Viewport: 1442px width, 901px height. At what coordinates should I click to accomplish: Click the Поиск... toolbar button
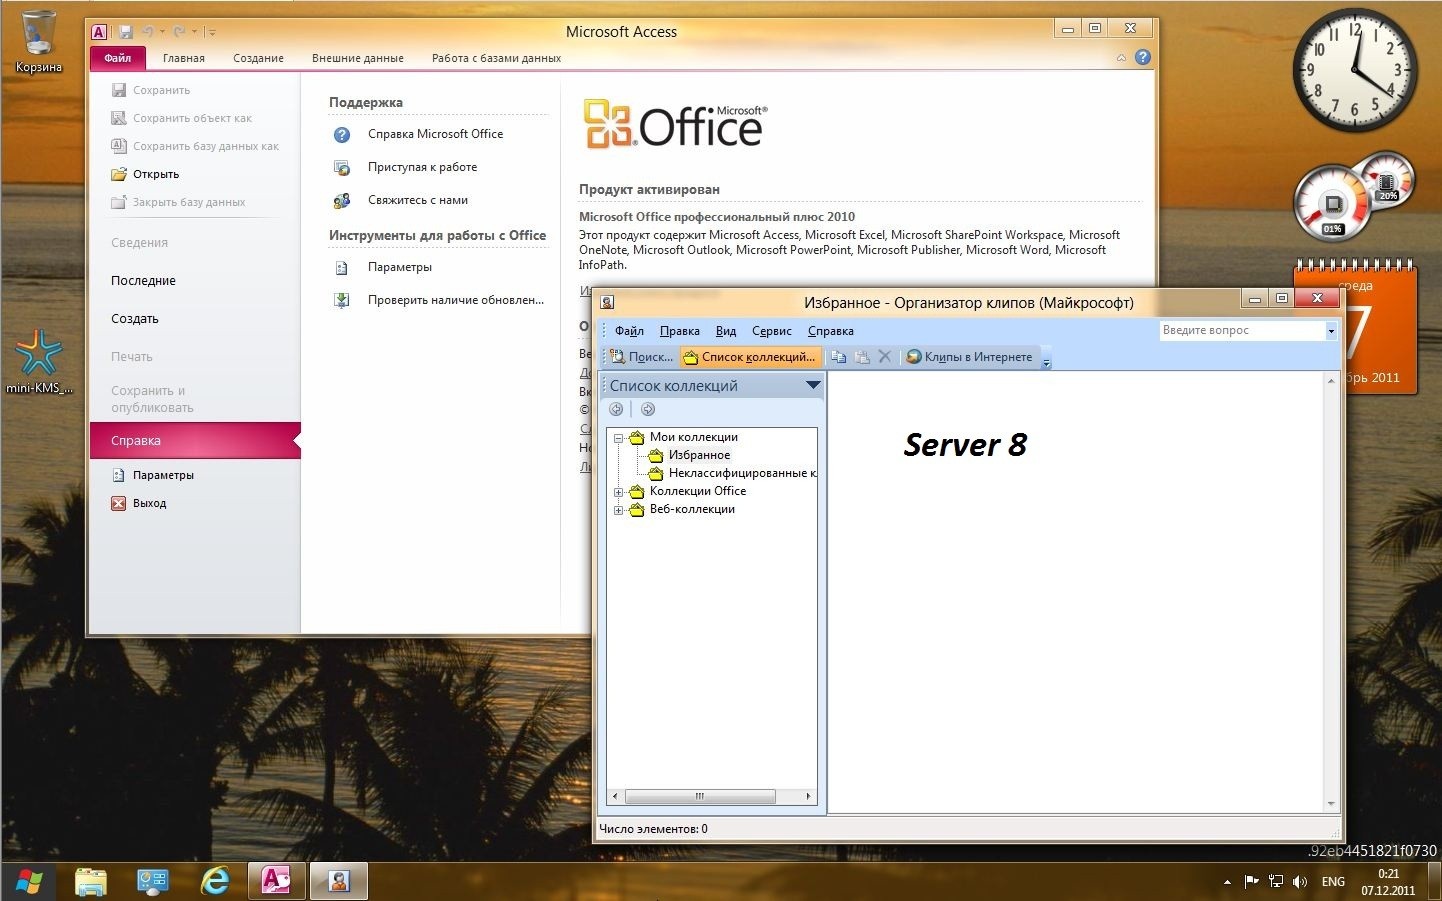[642, 357]
